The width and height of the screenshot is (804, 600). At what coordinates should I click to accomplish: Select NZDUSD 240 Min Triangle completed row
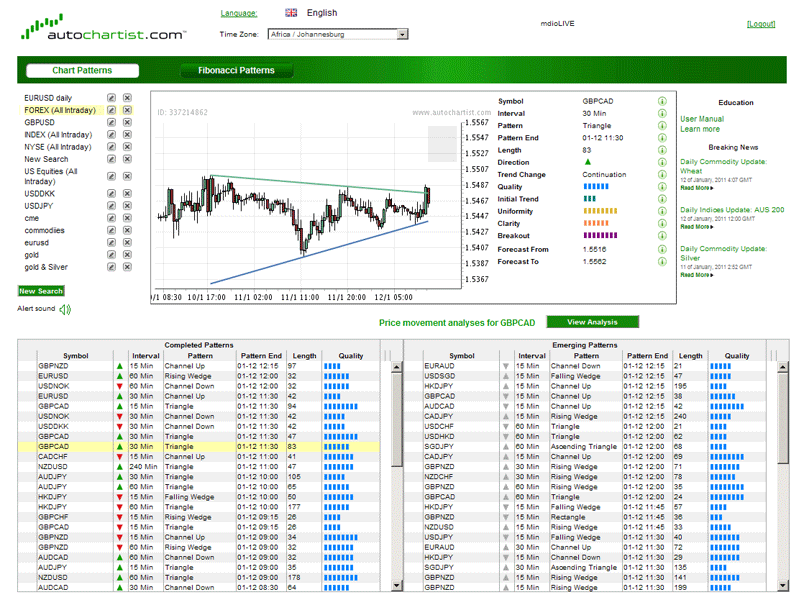199,467
